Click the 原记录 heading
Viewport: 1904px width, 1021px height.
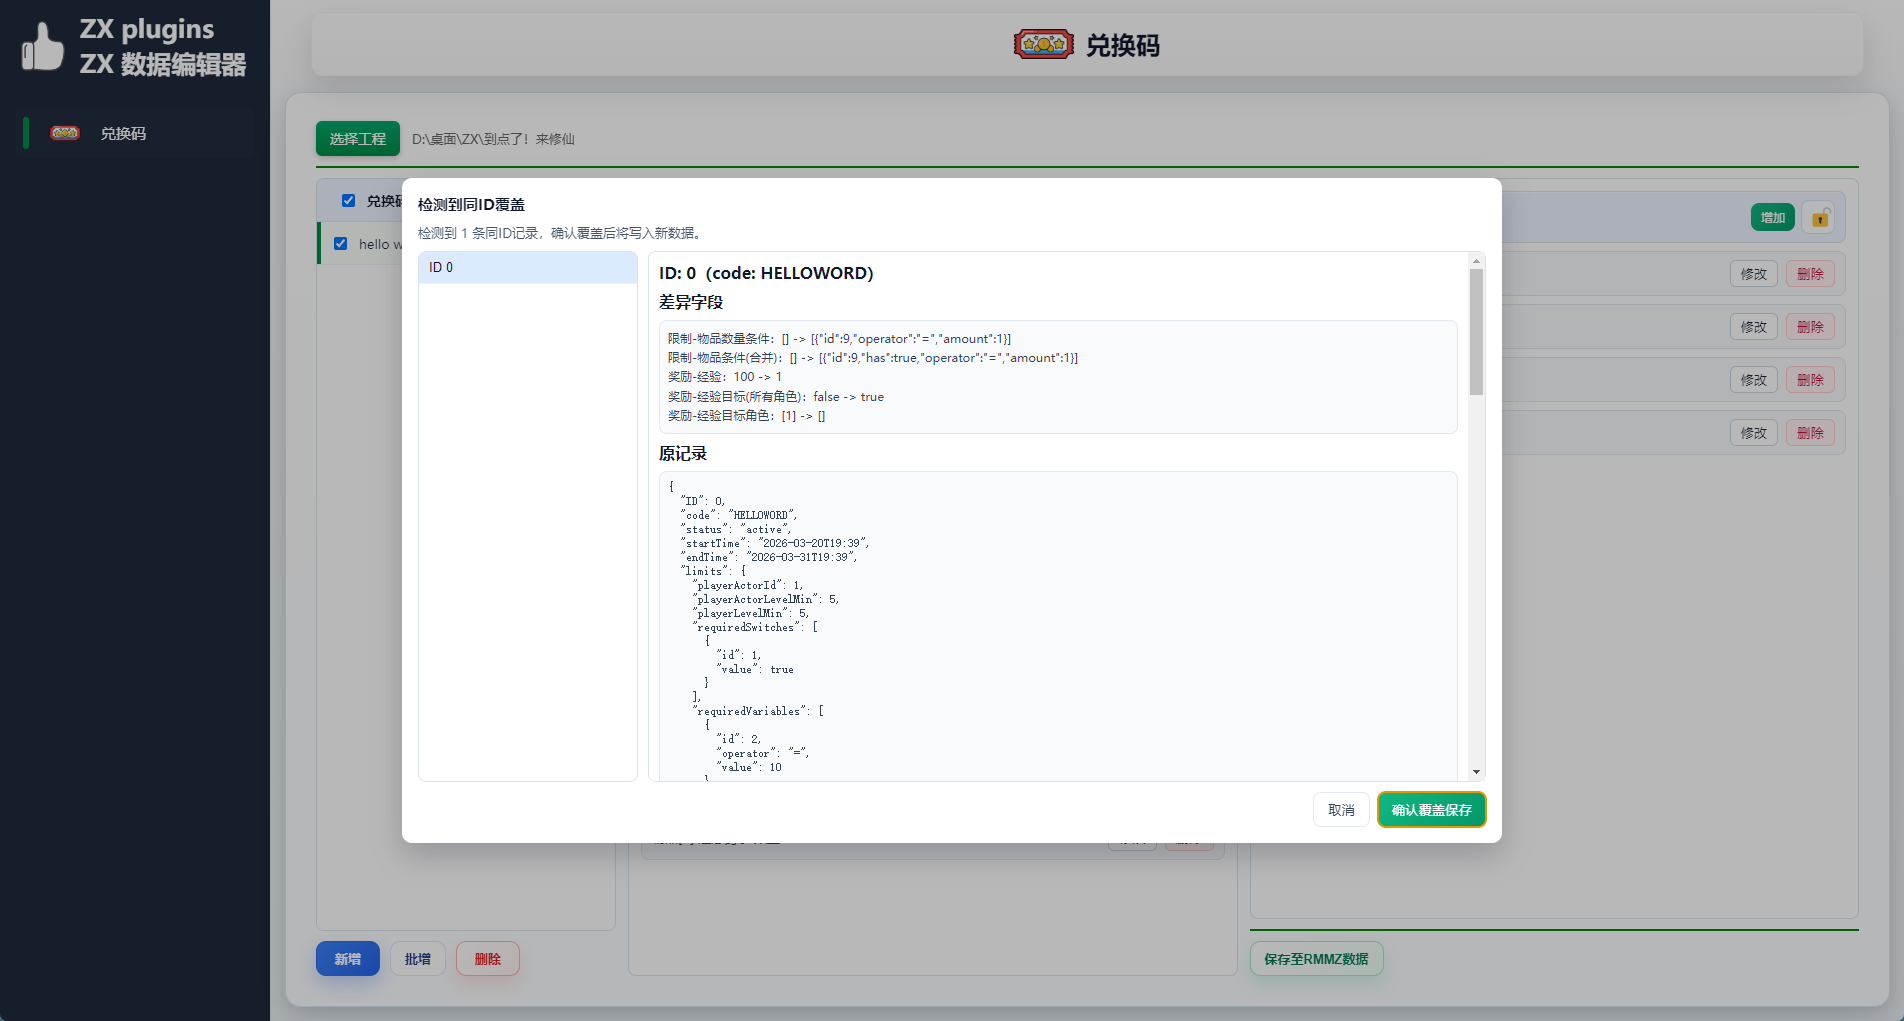point(683,453)
